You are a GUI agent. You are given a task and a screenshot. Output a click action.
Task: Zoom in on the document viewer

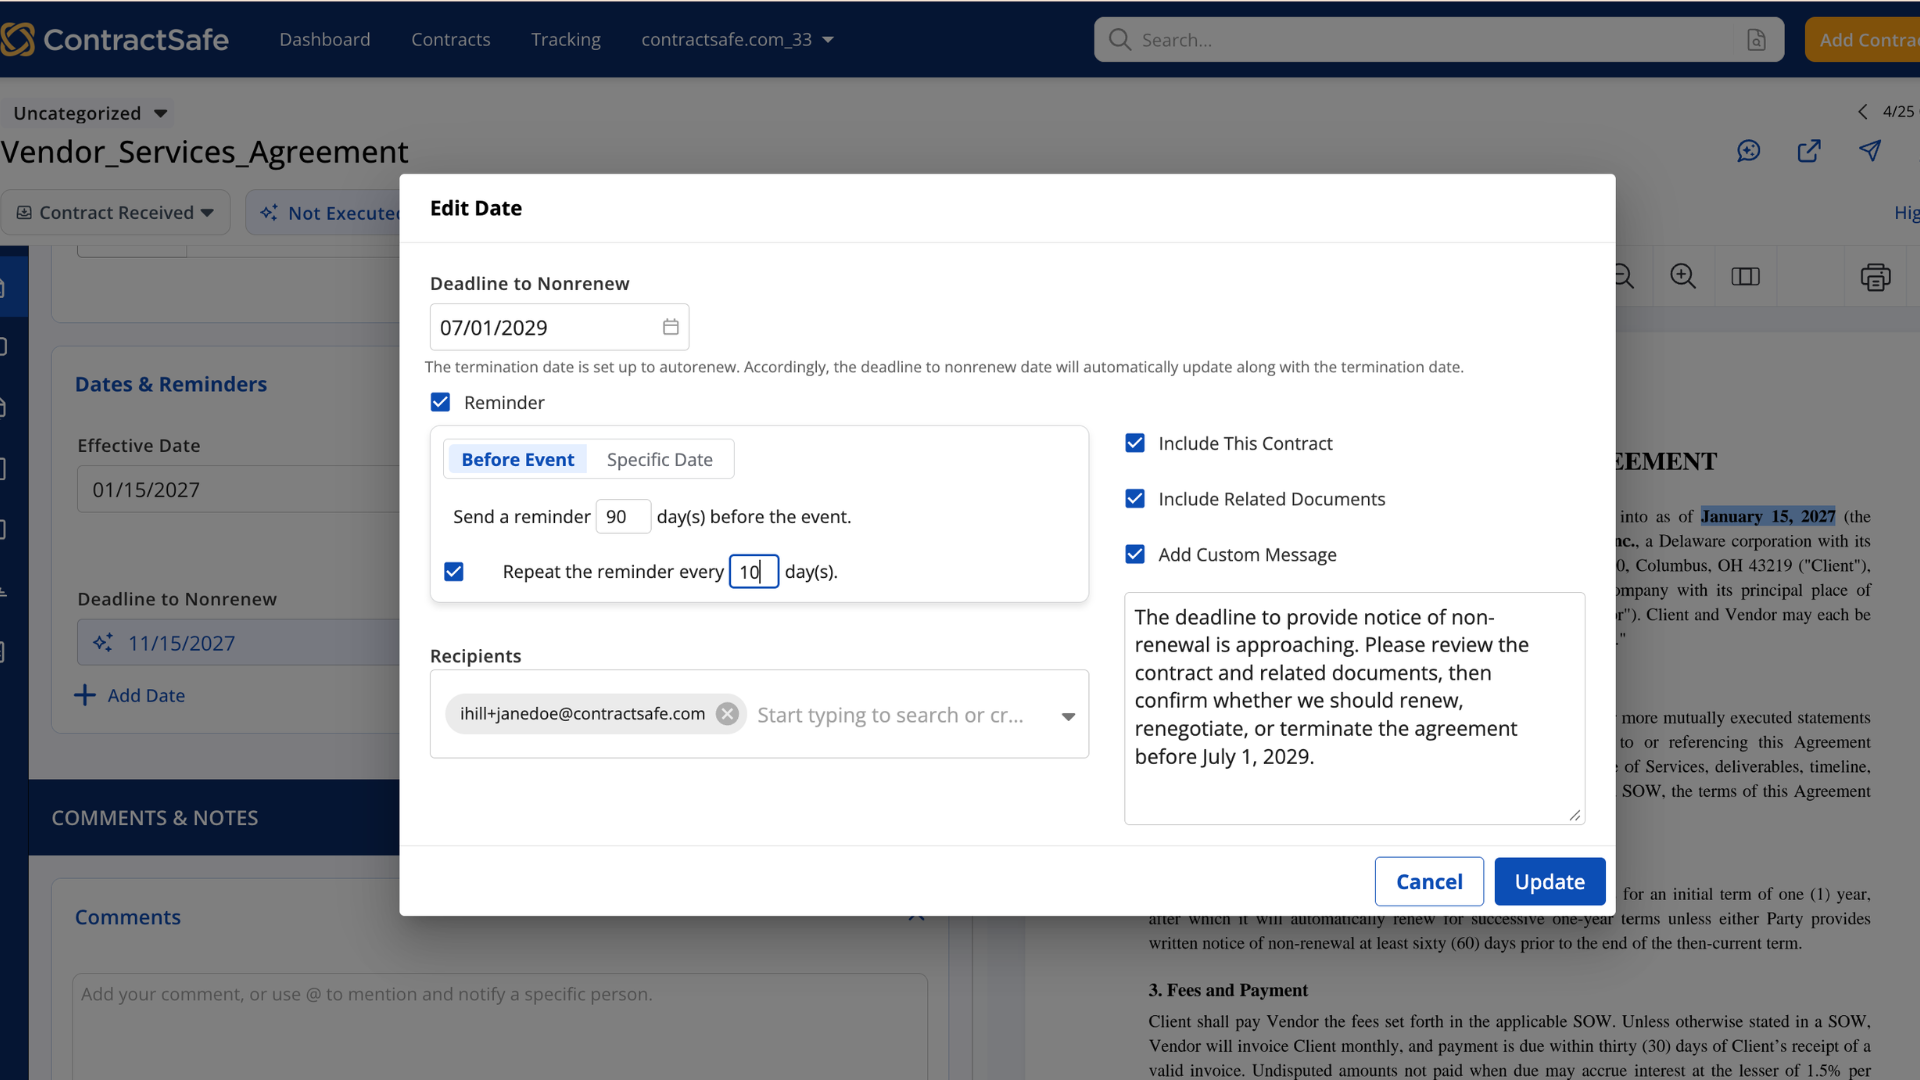1683,277
